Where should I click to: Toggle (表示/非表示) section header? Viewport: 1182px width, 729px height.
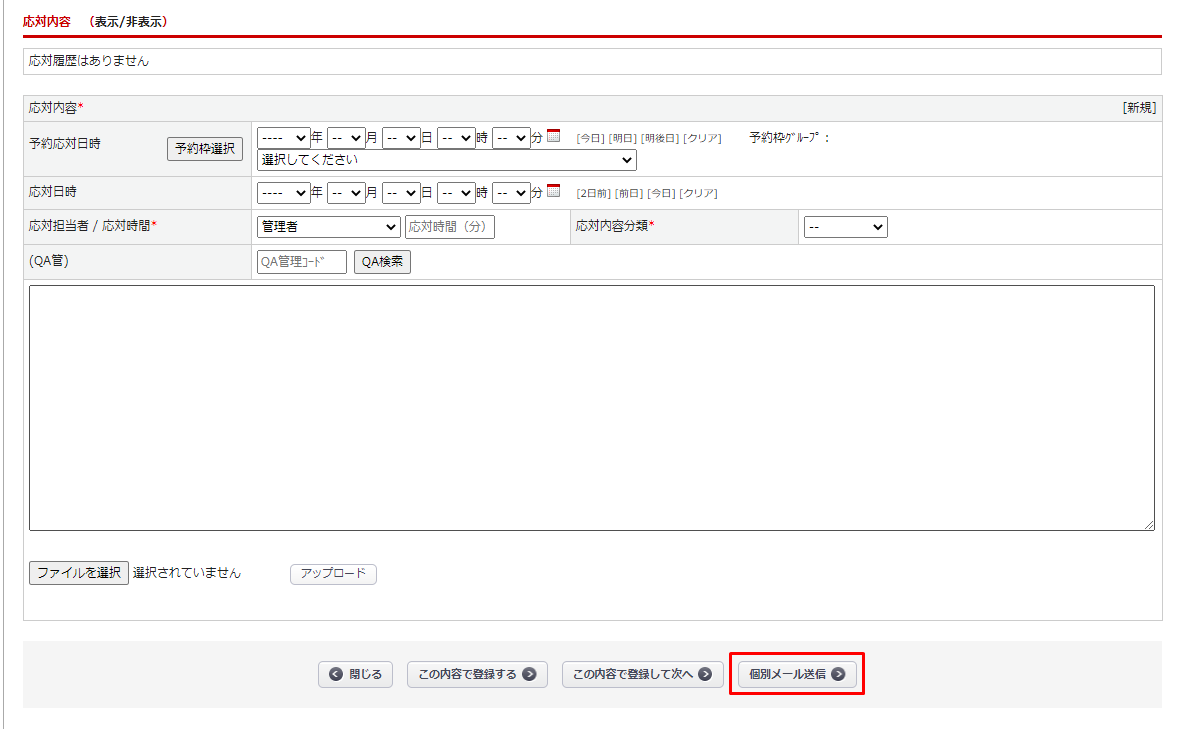tap(128, 21)
